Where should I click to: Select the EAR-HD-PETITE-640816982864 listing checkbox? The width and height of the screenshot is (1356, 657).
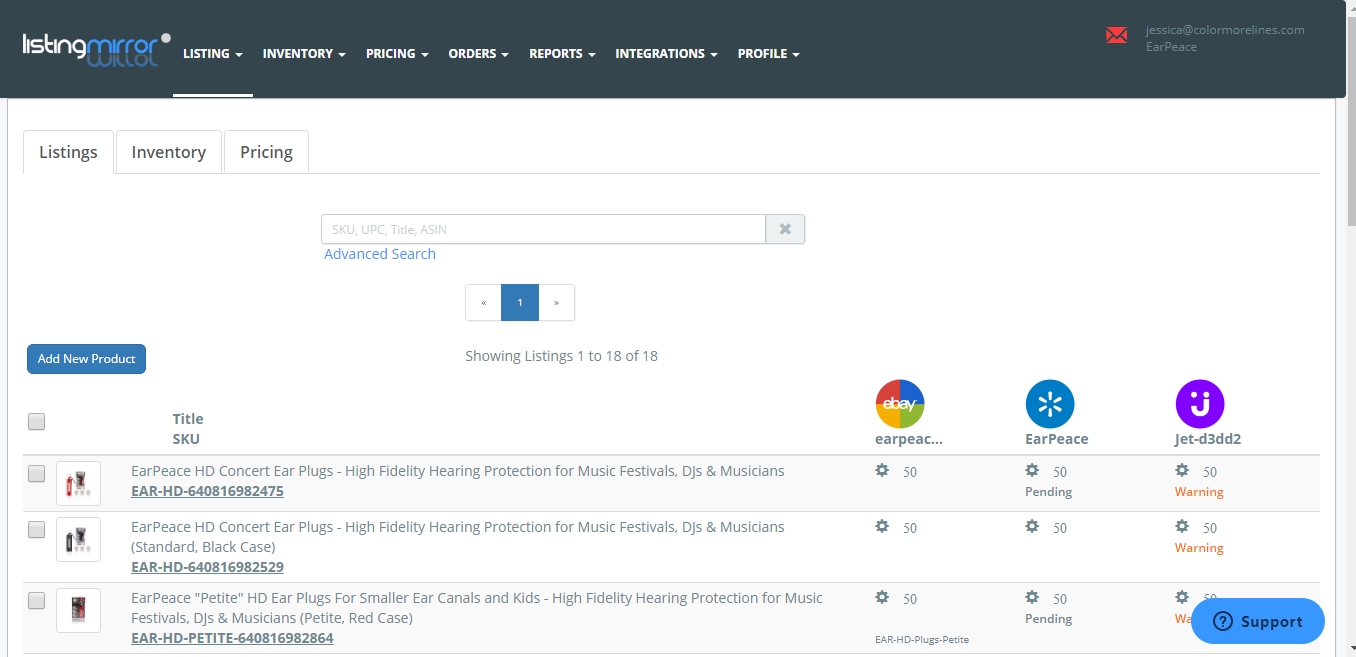[x=37, y=601]
